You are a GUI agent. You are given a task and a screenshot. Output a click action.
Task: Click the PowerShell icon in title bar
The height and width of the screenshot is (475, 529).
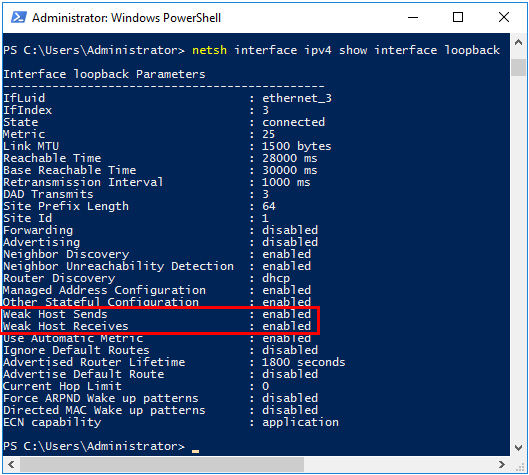(19, 17)
